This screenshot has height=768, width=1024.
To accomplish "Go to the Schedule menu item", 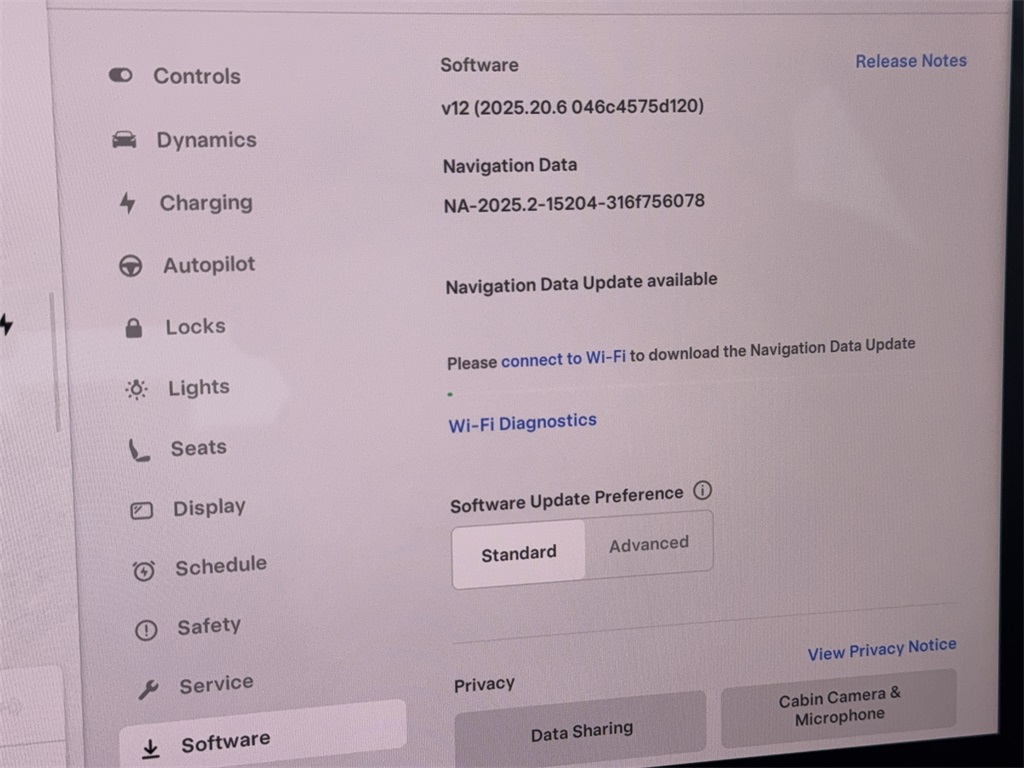I will 220,567.
